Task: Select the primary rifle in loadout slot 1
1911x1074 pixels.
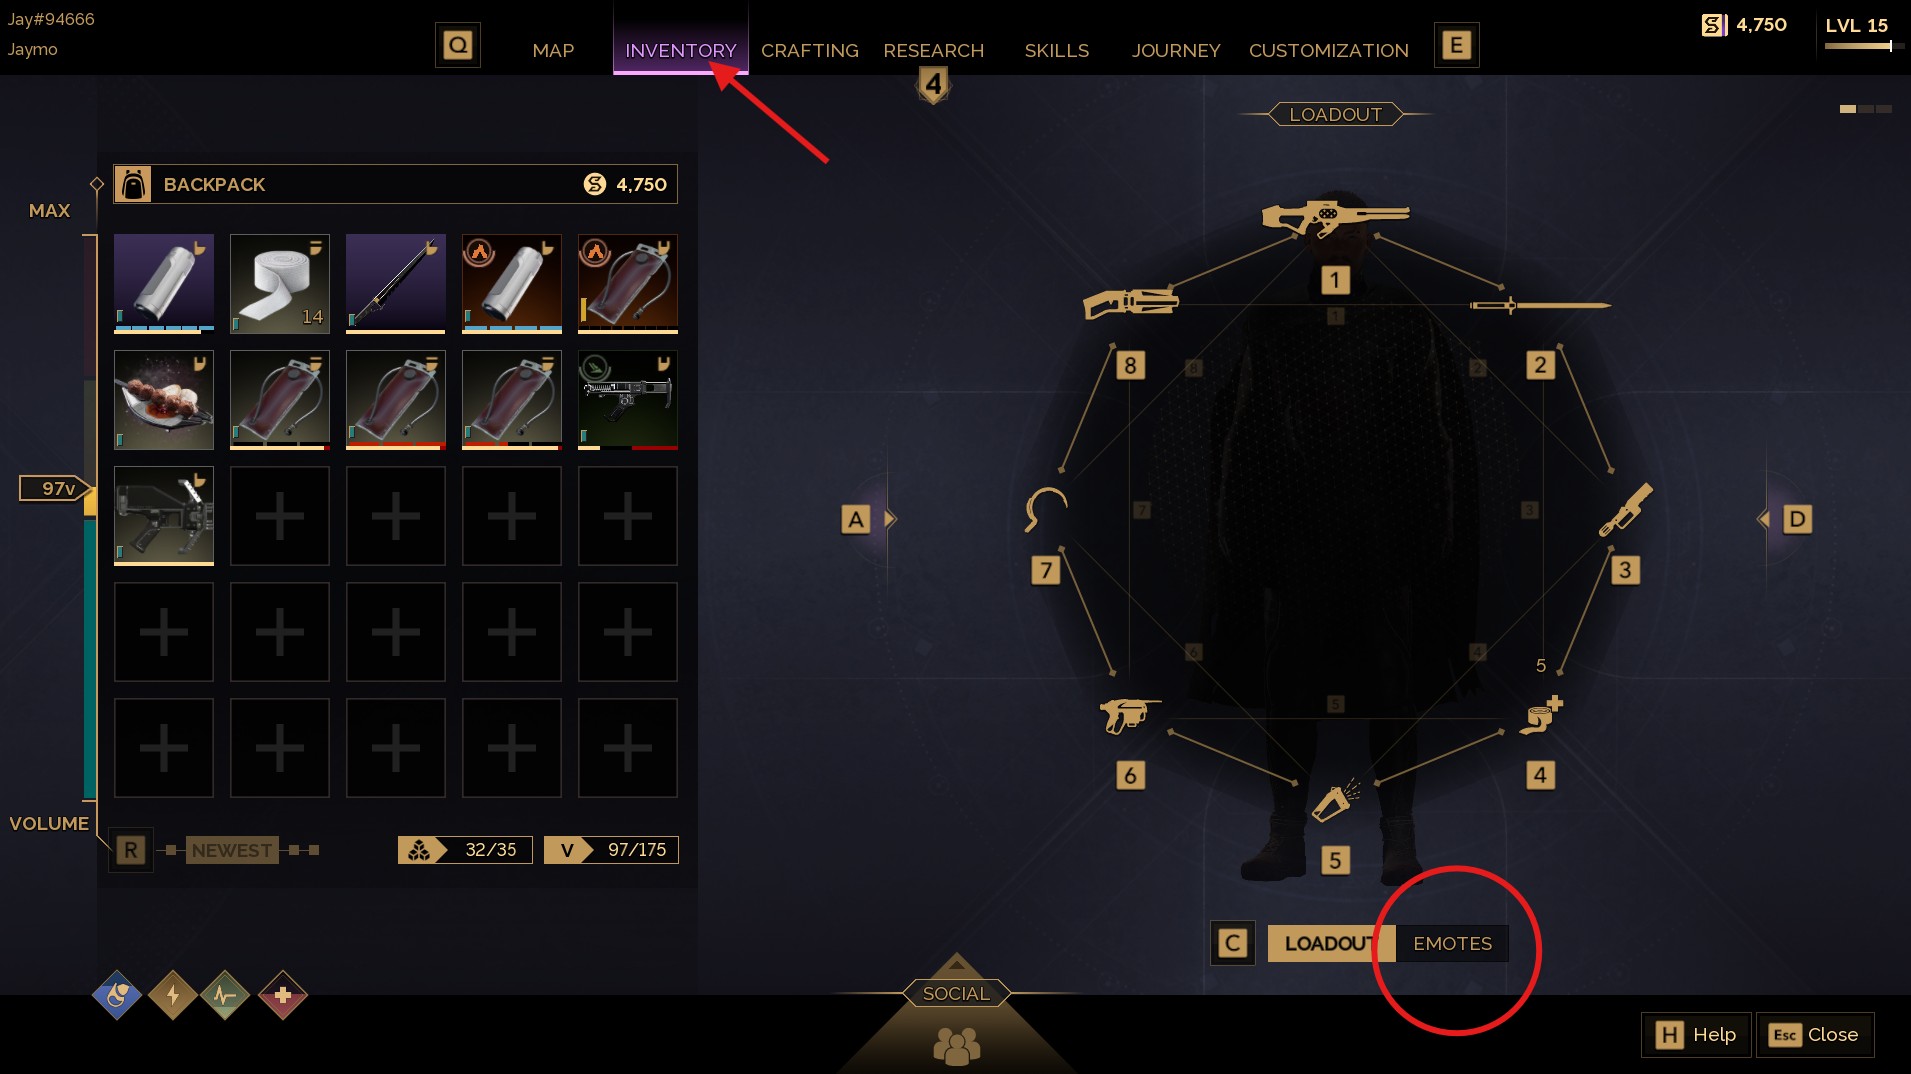Action: (1335, 217)
